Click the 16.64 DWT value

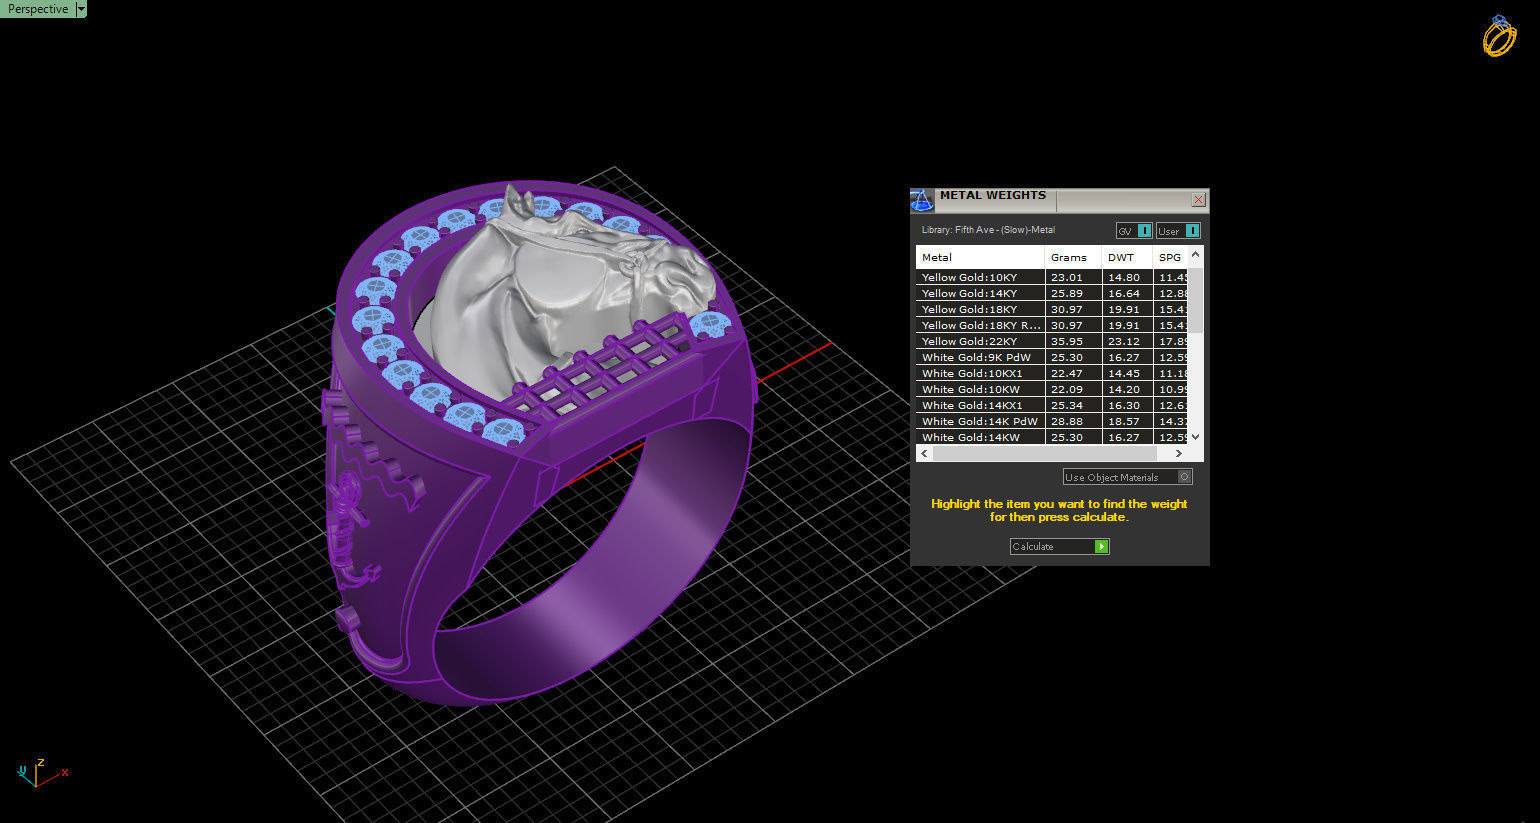1124,293
